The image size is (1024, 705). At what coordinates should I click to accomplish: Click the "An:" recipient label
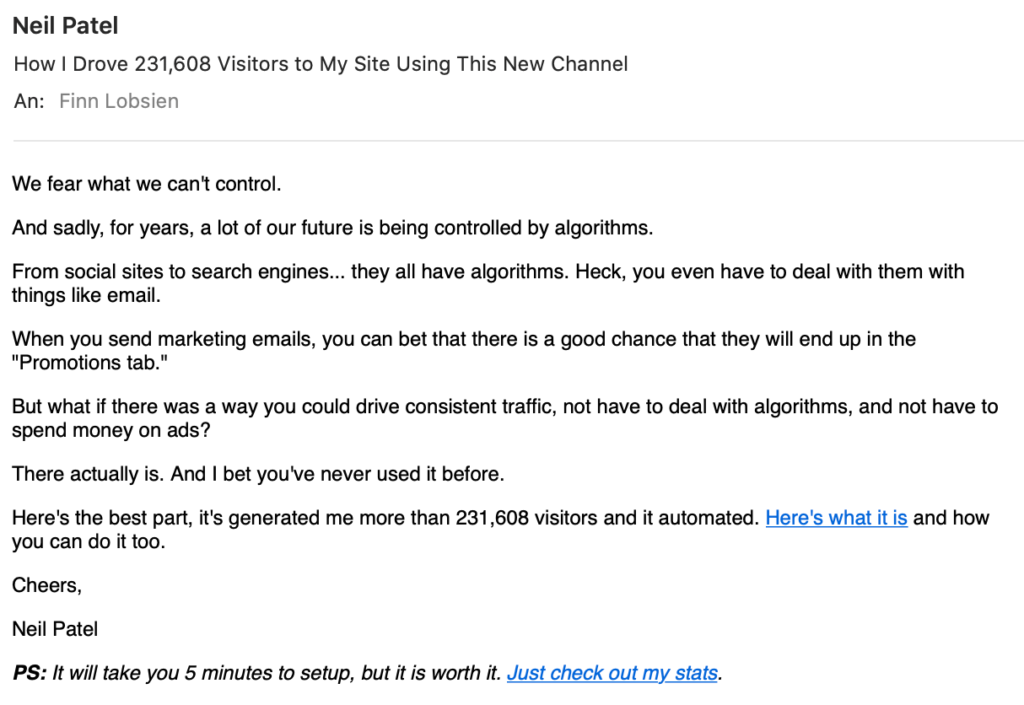click(x=29, y=101)
